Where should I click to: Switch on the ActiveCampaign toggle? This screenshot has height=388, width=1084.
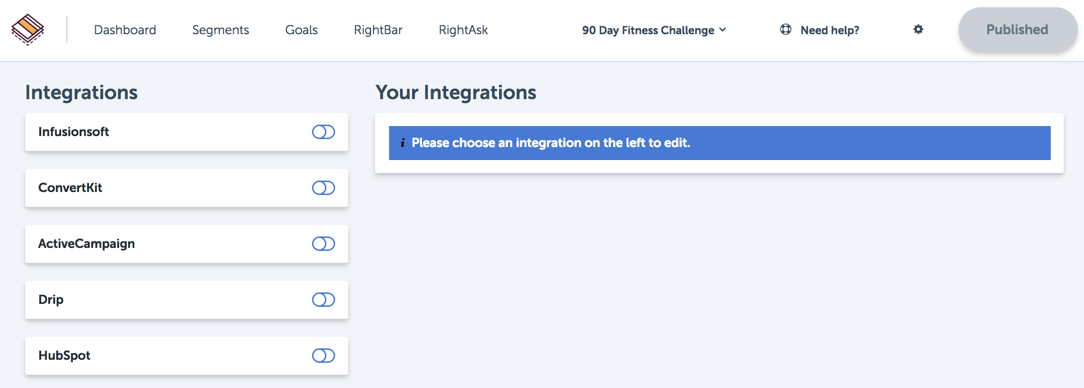point(324,243)
